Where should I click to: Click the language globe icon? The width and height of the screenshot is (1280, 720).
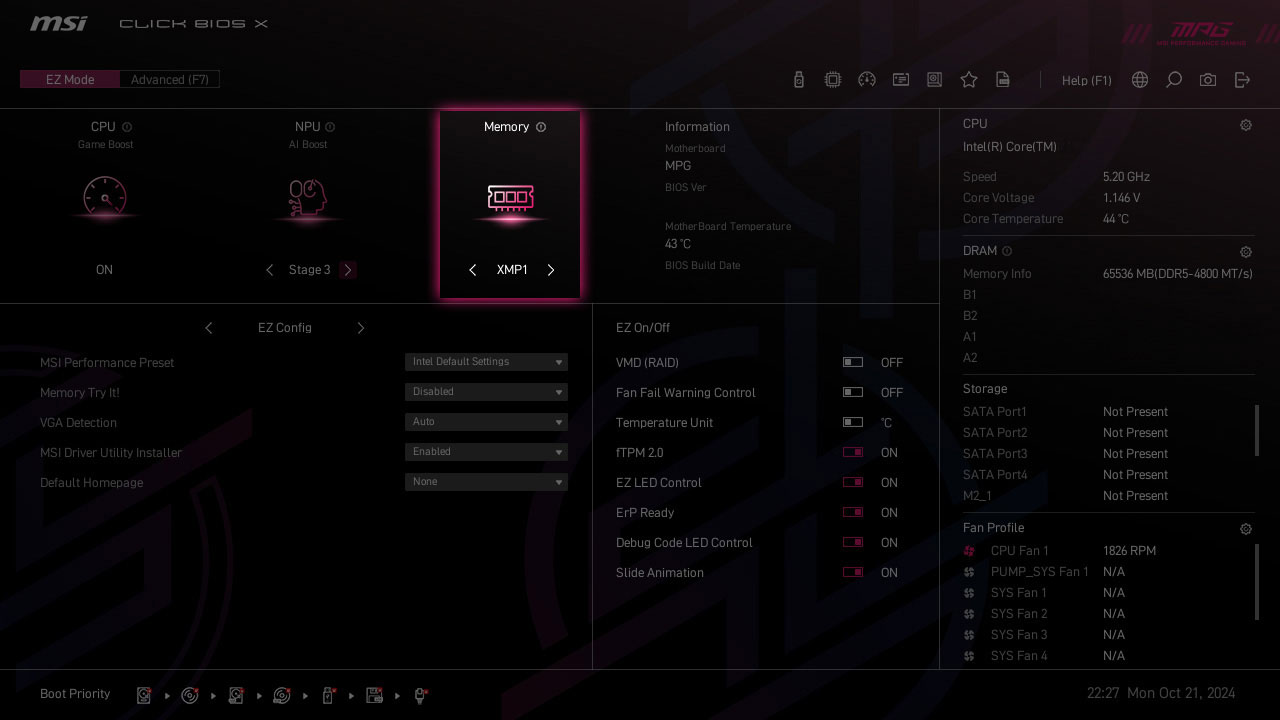(1140, 80)
